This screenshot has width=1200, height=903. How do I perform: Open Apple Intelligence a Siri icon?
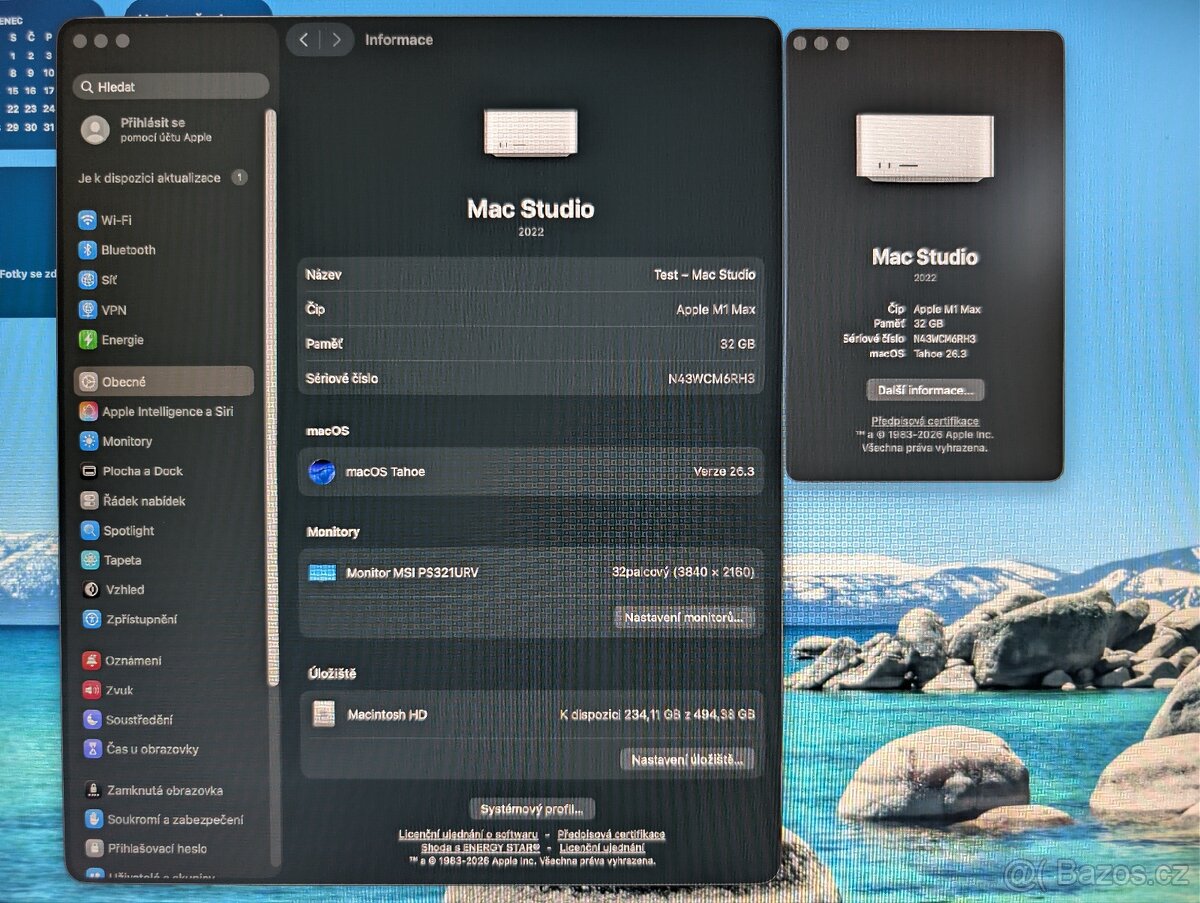coord(90,411)
